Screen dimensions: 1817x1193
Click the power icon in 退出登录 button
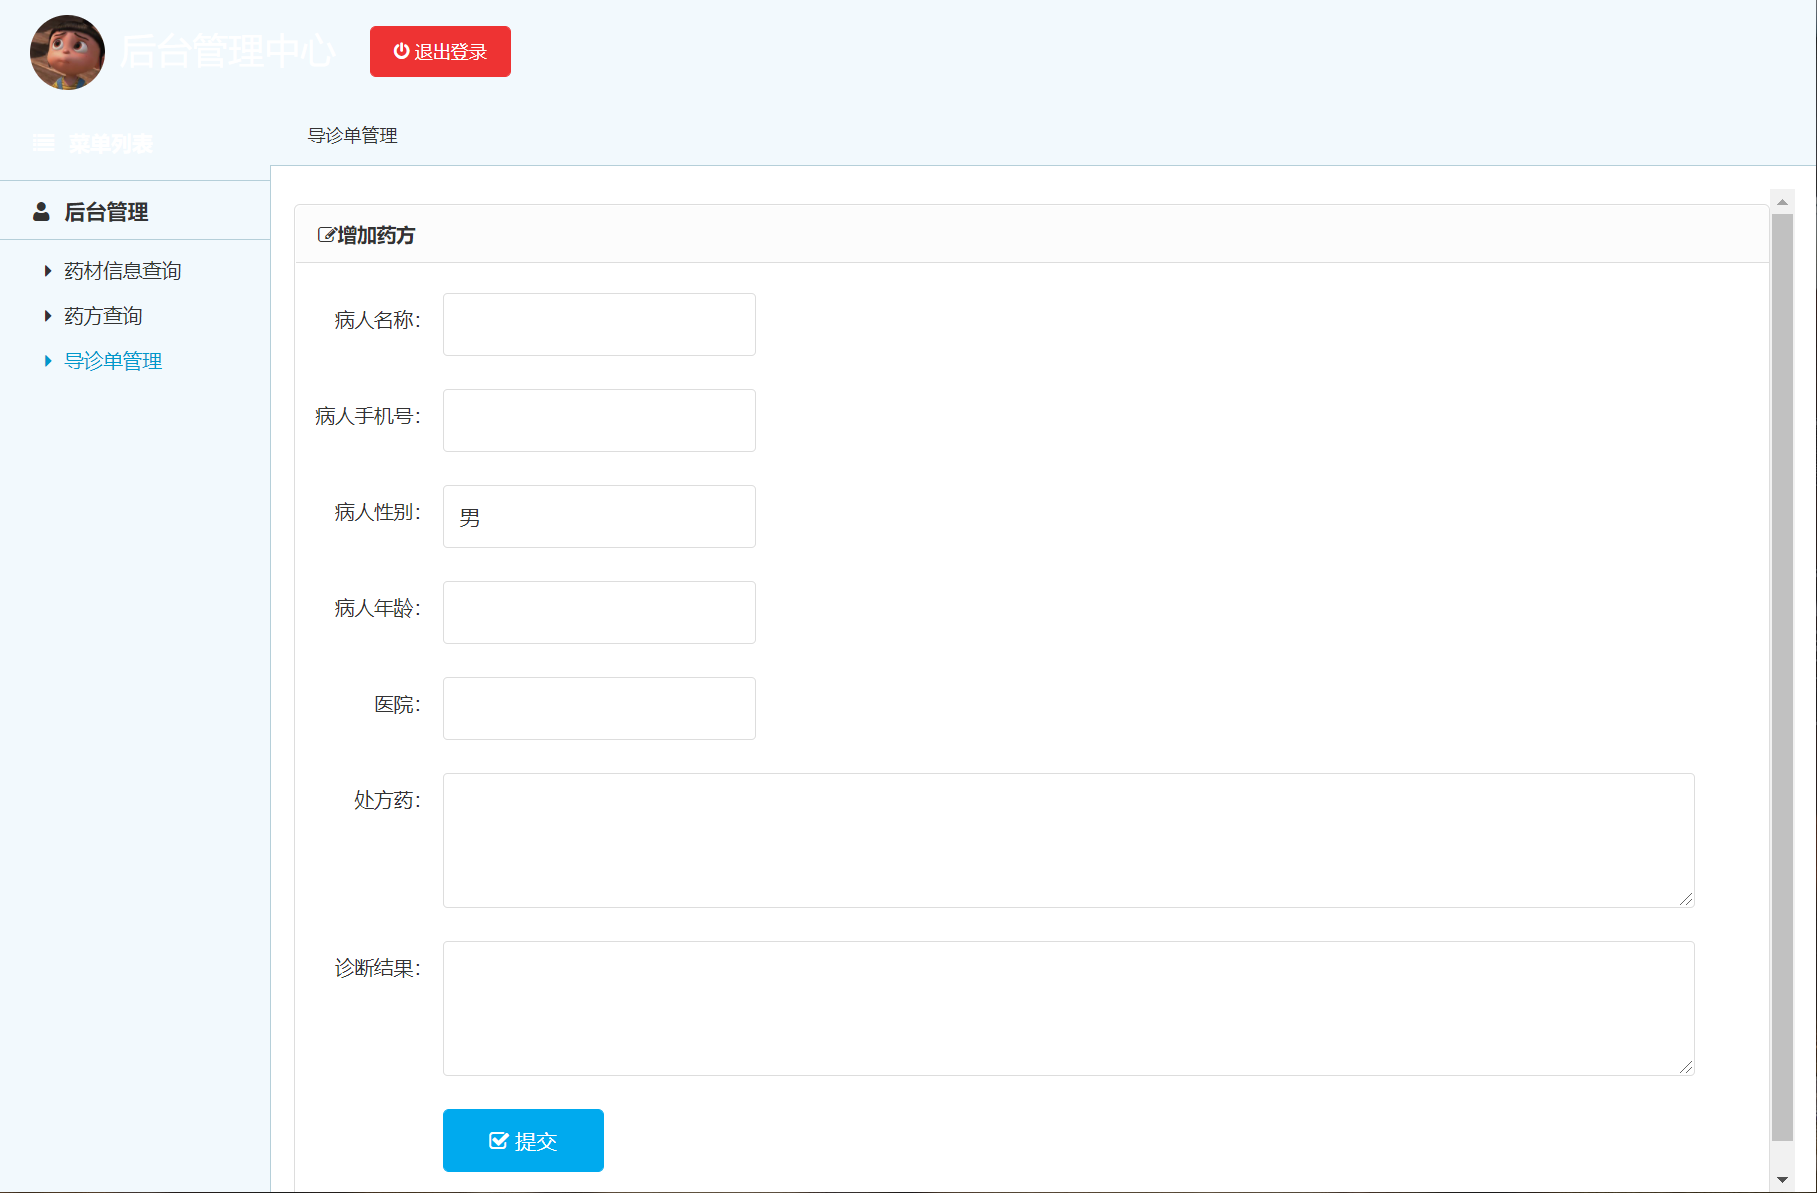tap(400, 51)
